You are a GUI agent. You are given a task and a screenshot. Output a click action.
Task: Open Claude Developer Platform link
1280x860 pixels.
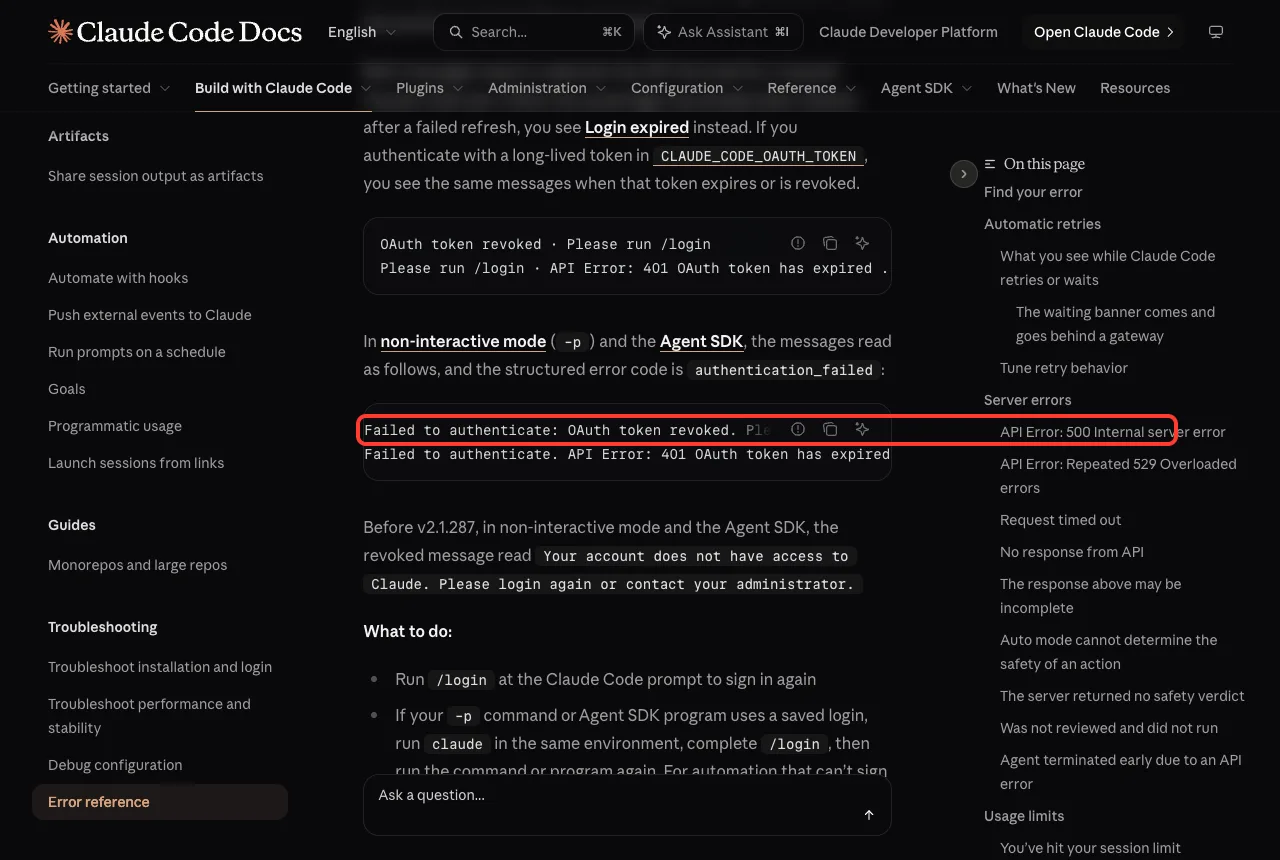coord(908,32)
